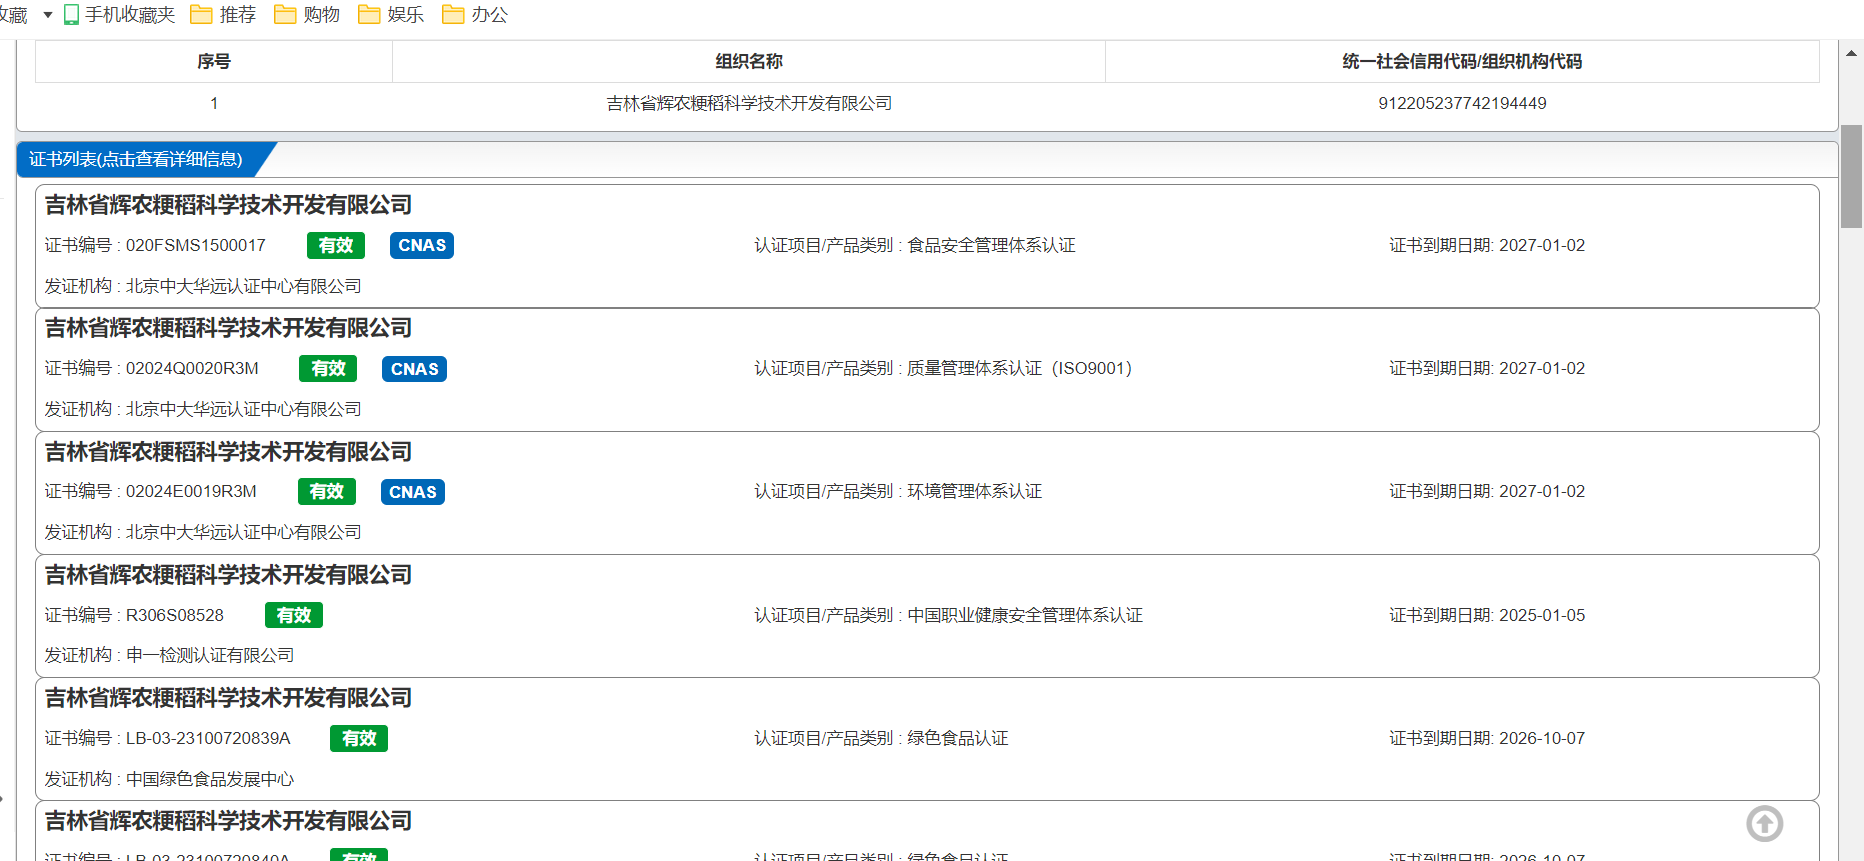The width and height of the screenshot is (1864, 861).
Task: Click the 统一社会信用代码/组织机构代码 column header
Action: 1462,62
